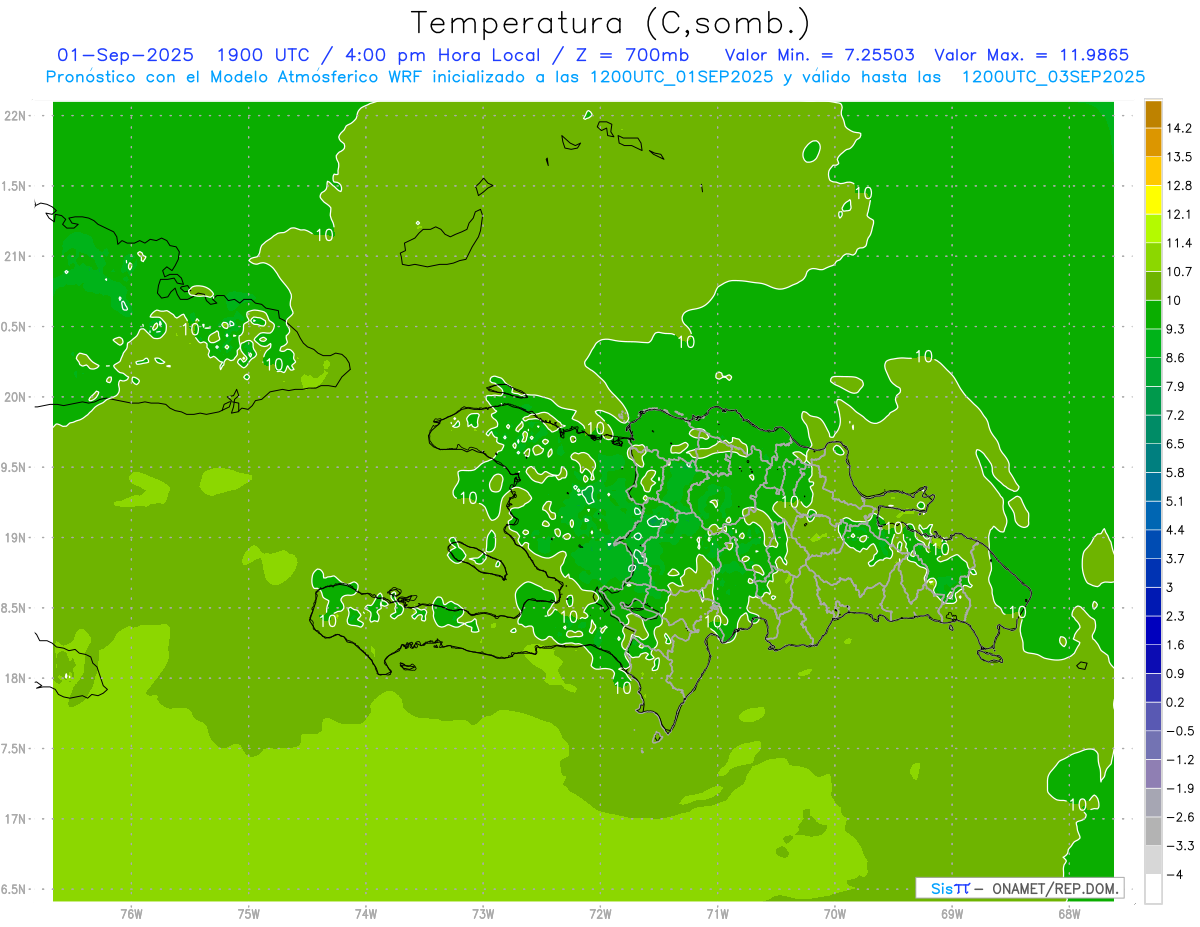Image resolution: width=1200 pixels, height=927 pixels.
Task: Click the 19N latitude axis label
Action: 17,537
